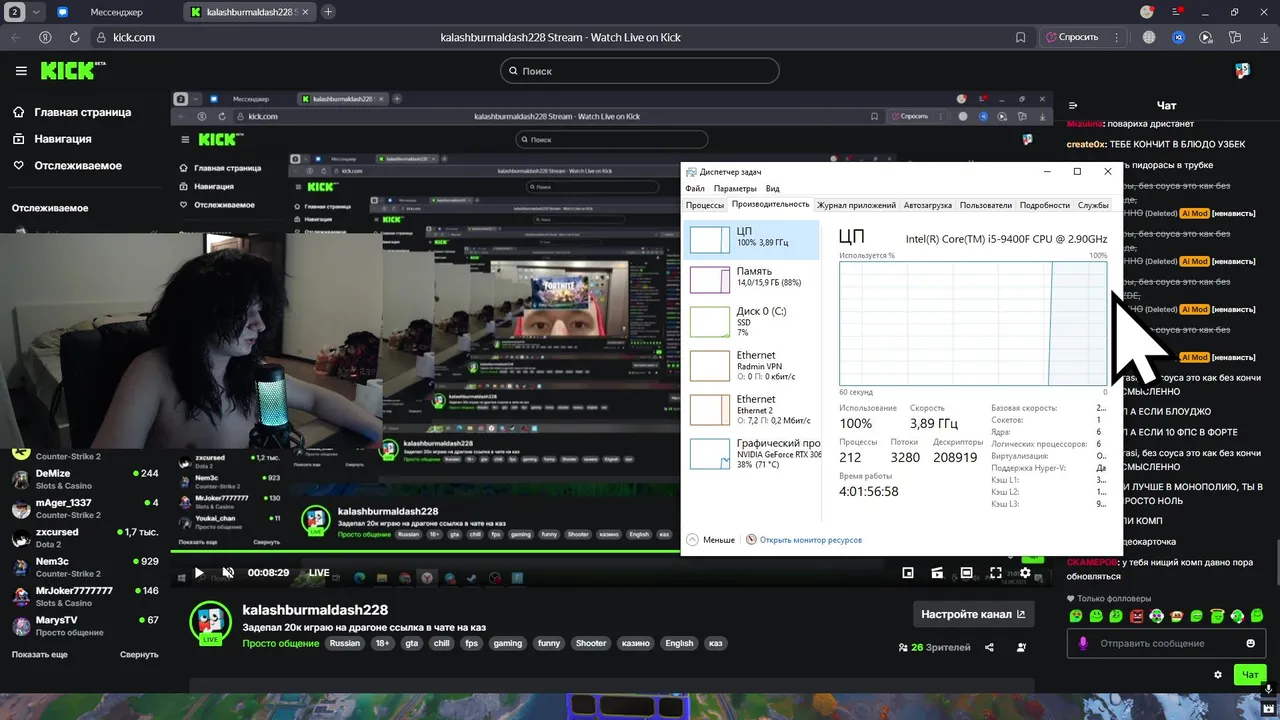The height and width of the screenshot is (720, 1280).
Task: Open Навигация in Kick sidebar
Action: (63, 139)
